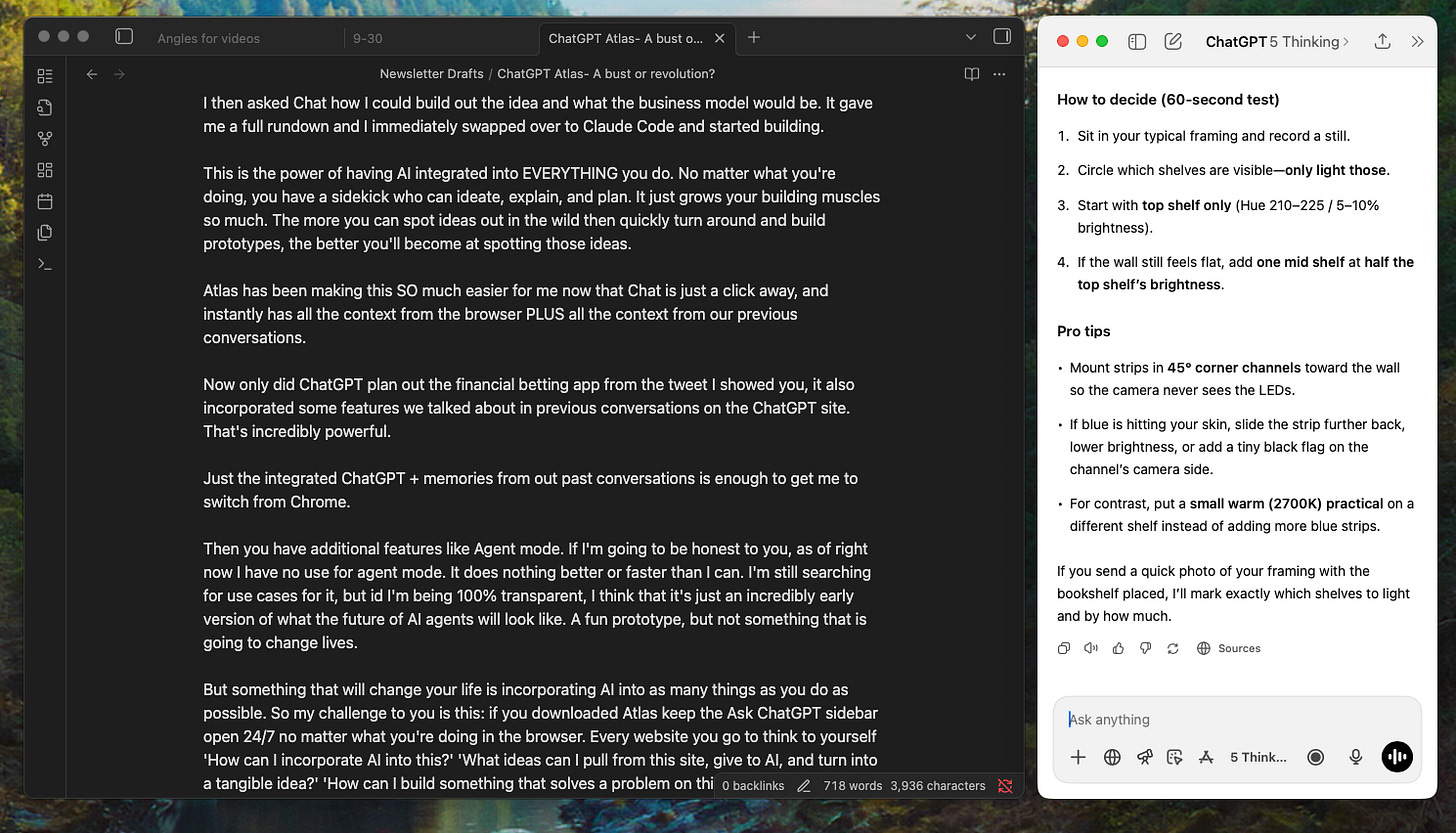The height and width of the screenshot is (833, 1456).
Task: Start voice mode with black waveform button
Action: (x=1397, y=757)
